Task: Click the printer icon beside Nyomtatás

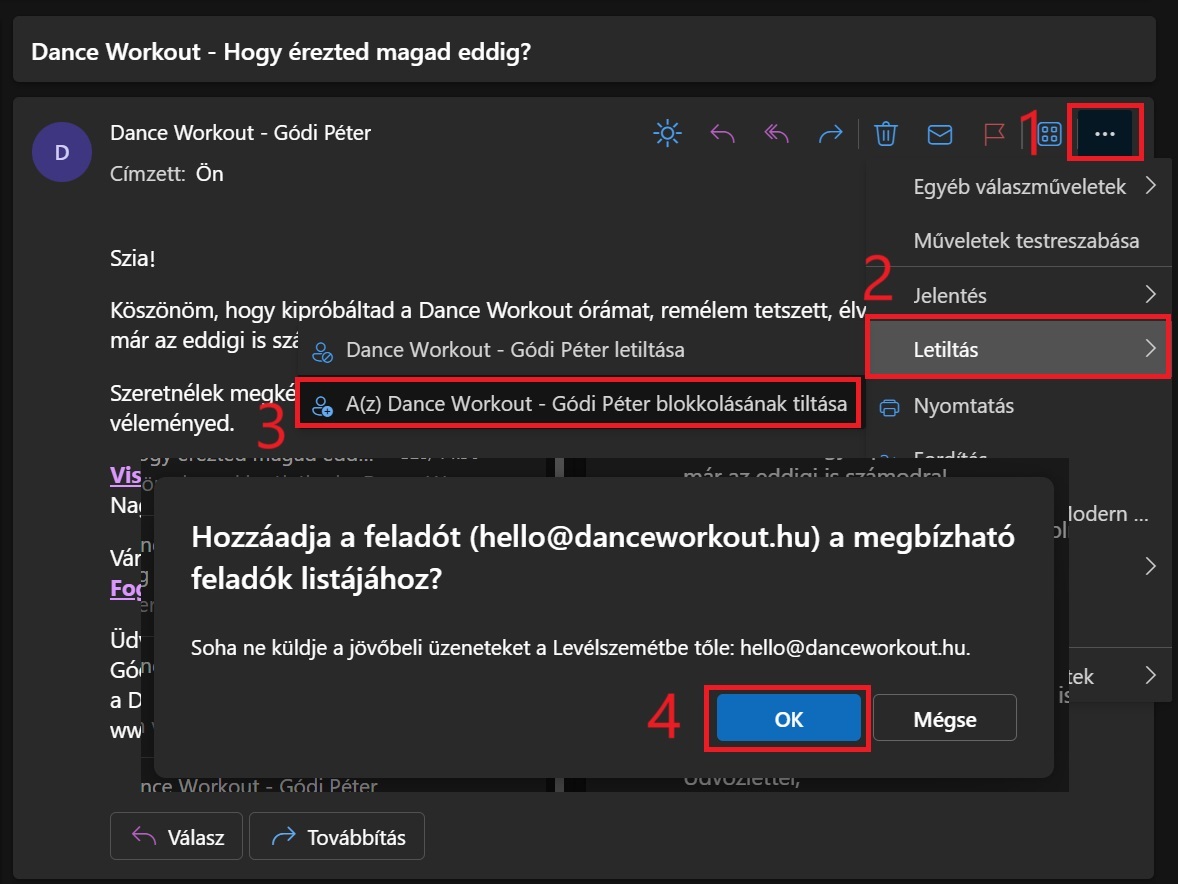Action: [x=890, y=407]
